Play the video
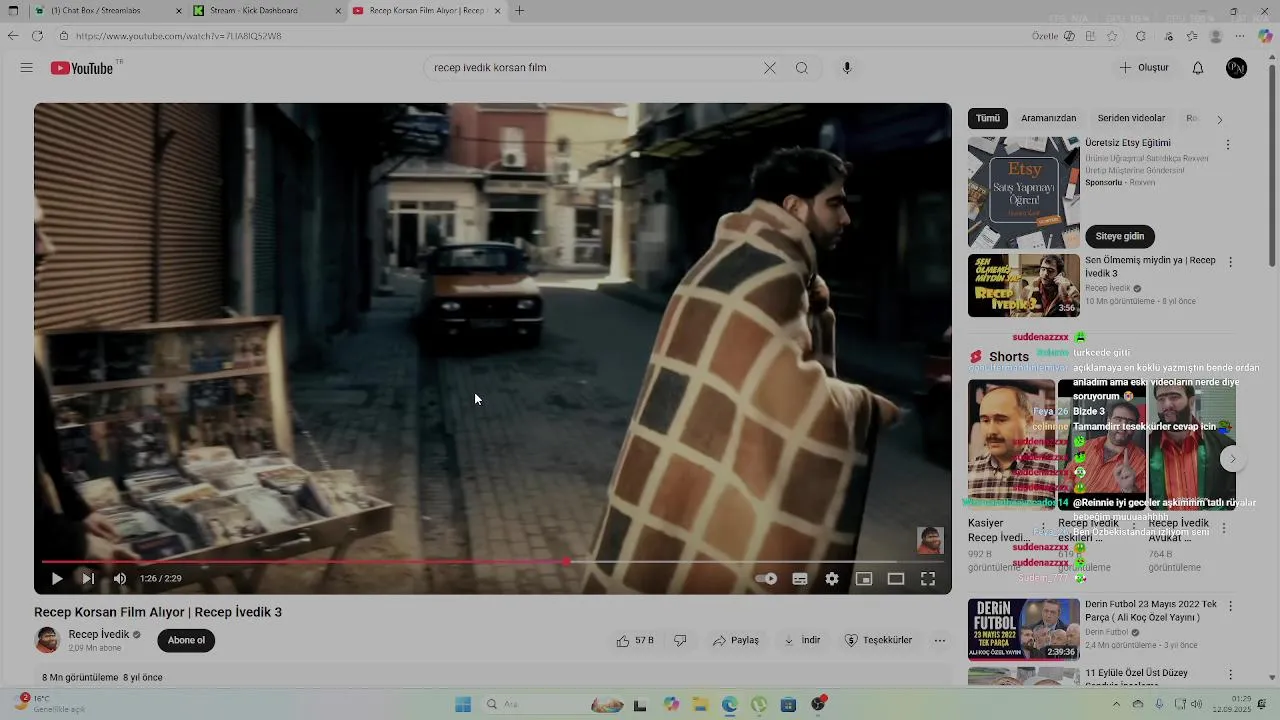This screenshot has height=720, width=1280. (57, 578)
